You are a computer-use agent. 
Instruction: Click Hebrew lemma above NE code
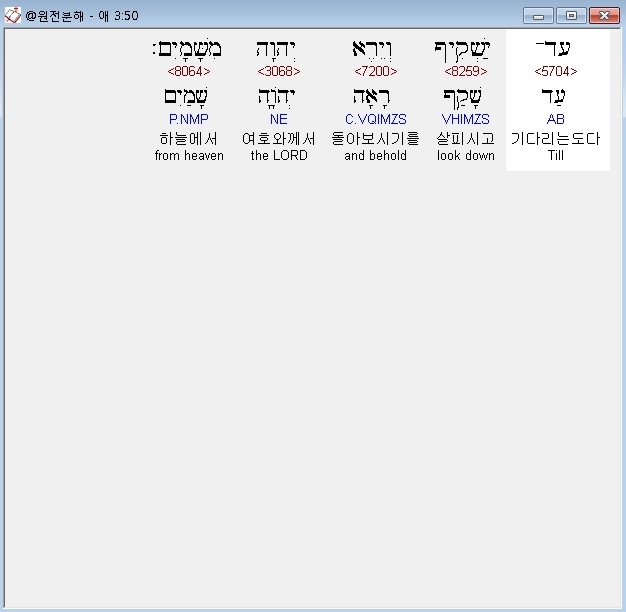(x=276, y=98)
